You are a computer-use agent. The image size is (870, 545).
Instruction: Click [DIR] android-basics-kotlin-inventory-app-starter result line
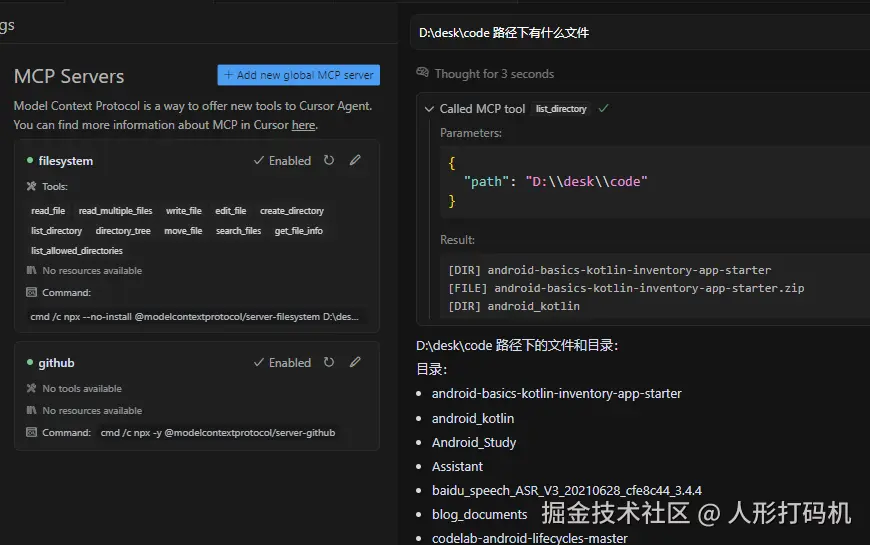pyautogui.click(x=610, y=270)
